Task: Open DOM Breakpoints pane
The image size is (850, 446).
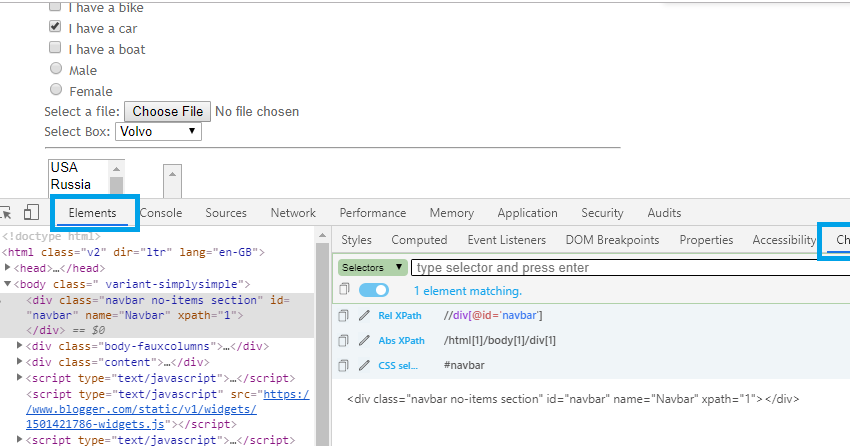Action: point(613,240)
